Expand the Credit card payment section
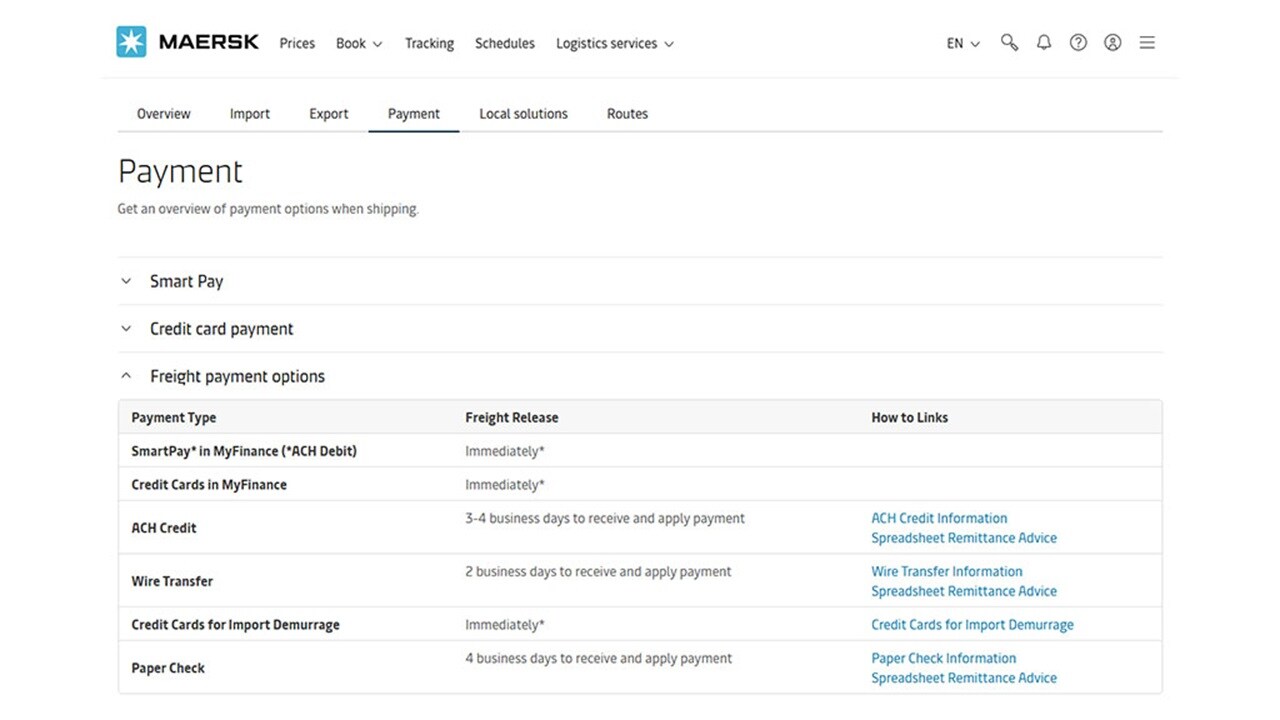This screenshot has height=720, width=1280. 221,329
